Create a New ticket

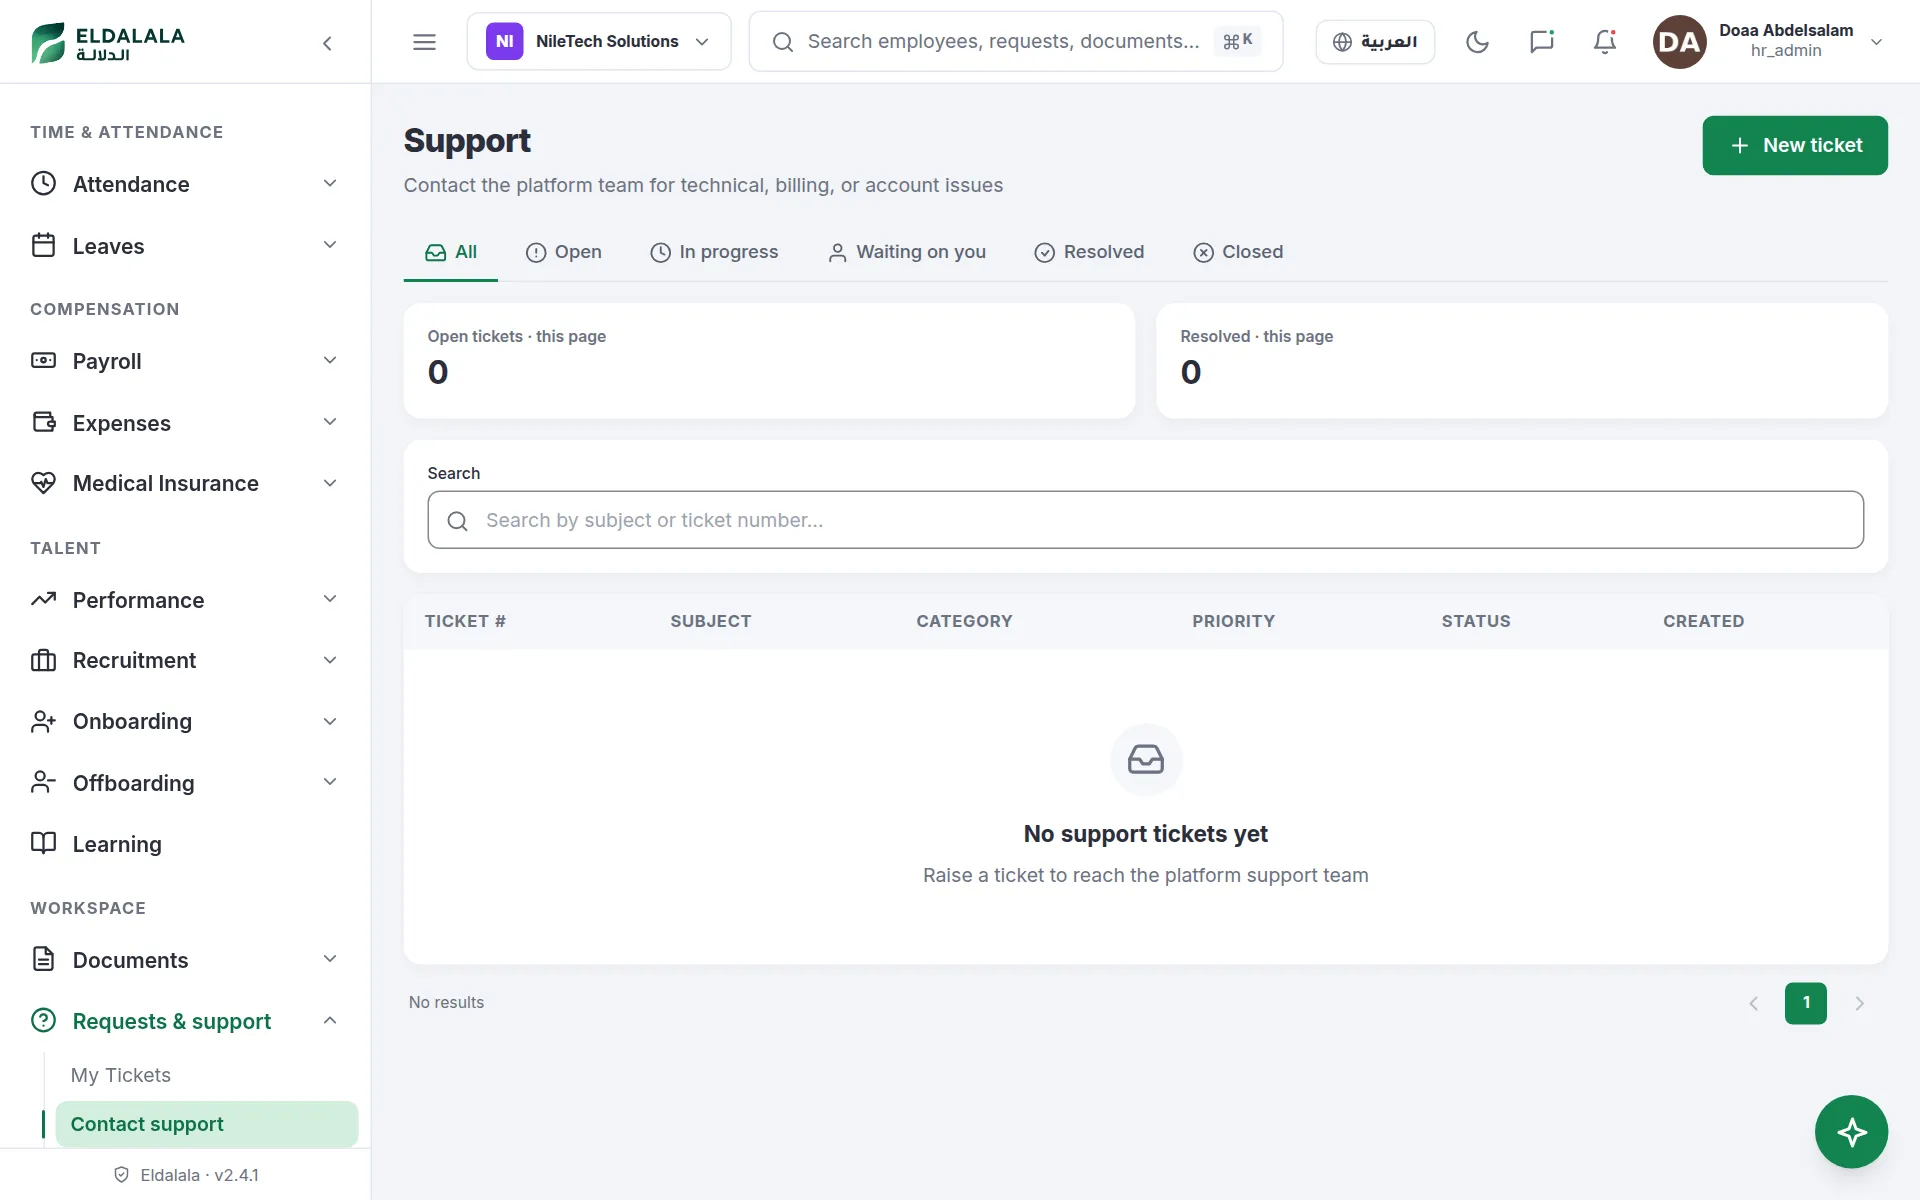coord(1795,146)
